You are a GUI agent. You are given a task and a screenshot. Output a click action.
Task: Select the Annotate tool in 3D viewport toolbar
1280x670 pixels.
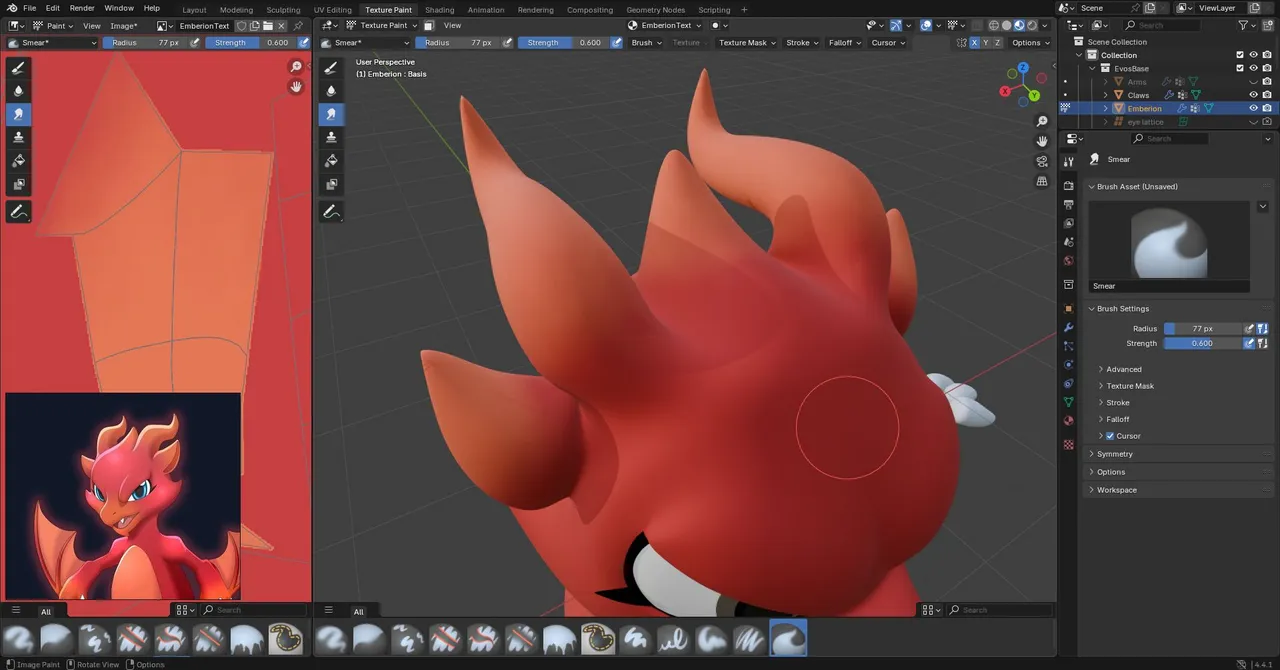point(331,212)
